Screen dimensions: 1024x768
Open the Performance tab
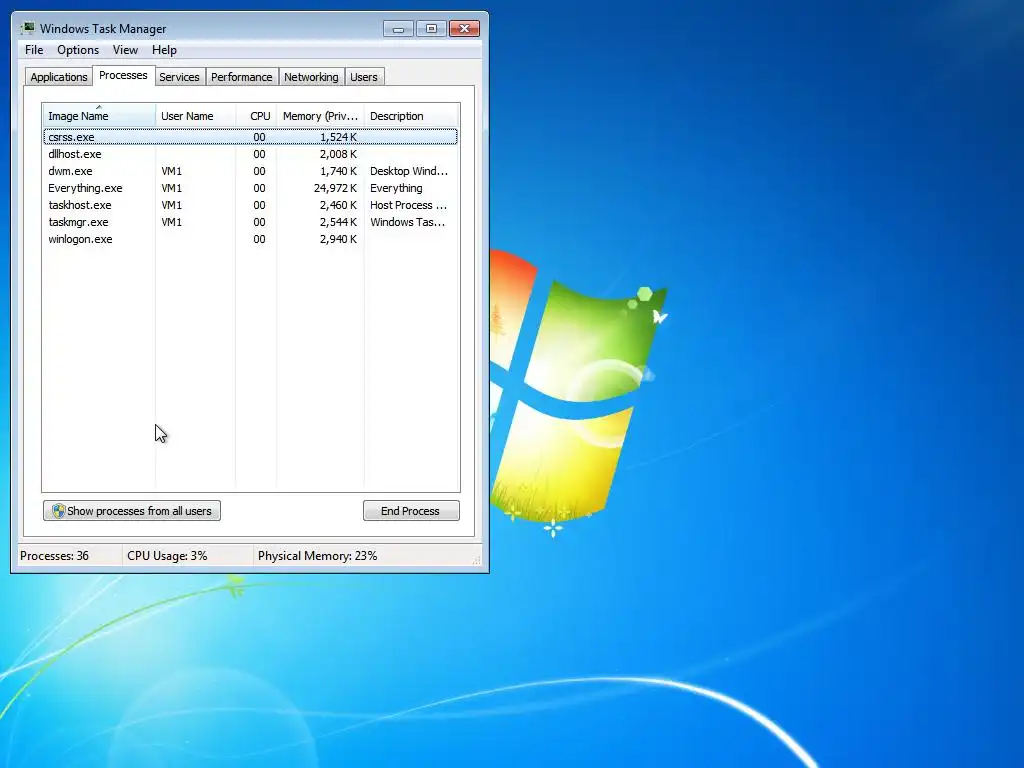pos(242,77)
